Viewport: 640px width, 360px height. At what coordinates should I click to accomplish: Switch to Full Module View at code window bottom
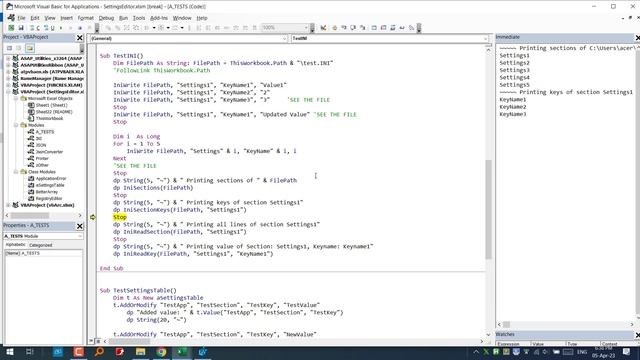(98, 341)
